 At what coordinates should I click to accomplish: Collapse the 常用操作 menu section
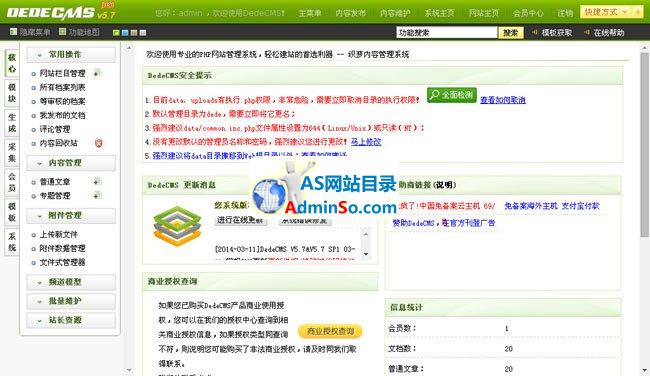(x=71, y=54)
